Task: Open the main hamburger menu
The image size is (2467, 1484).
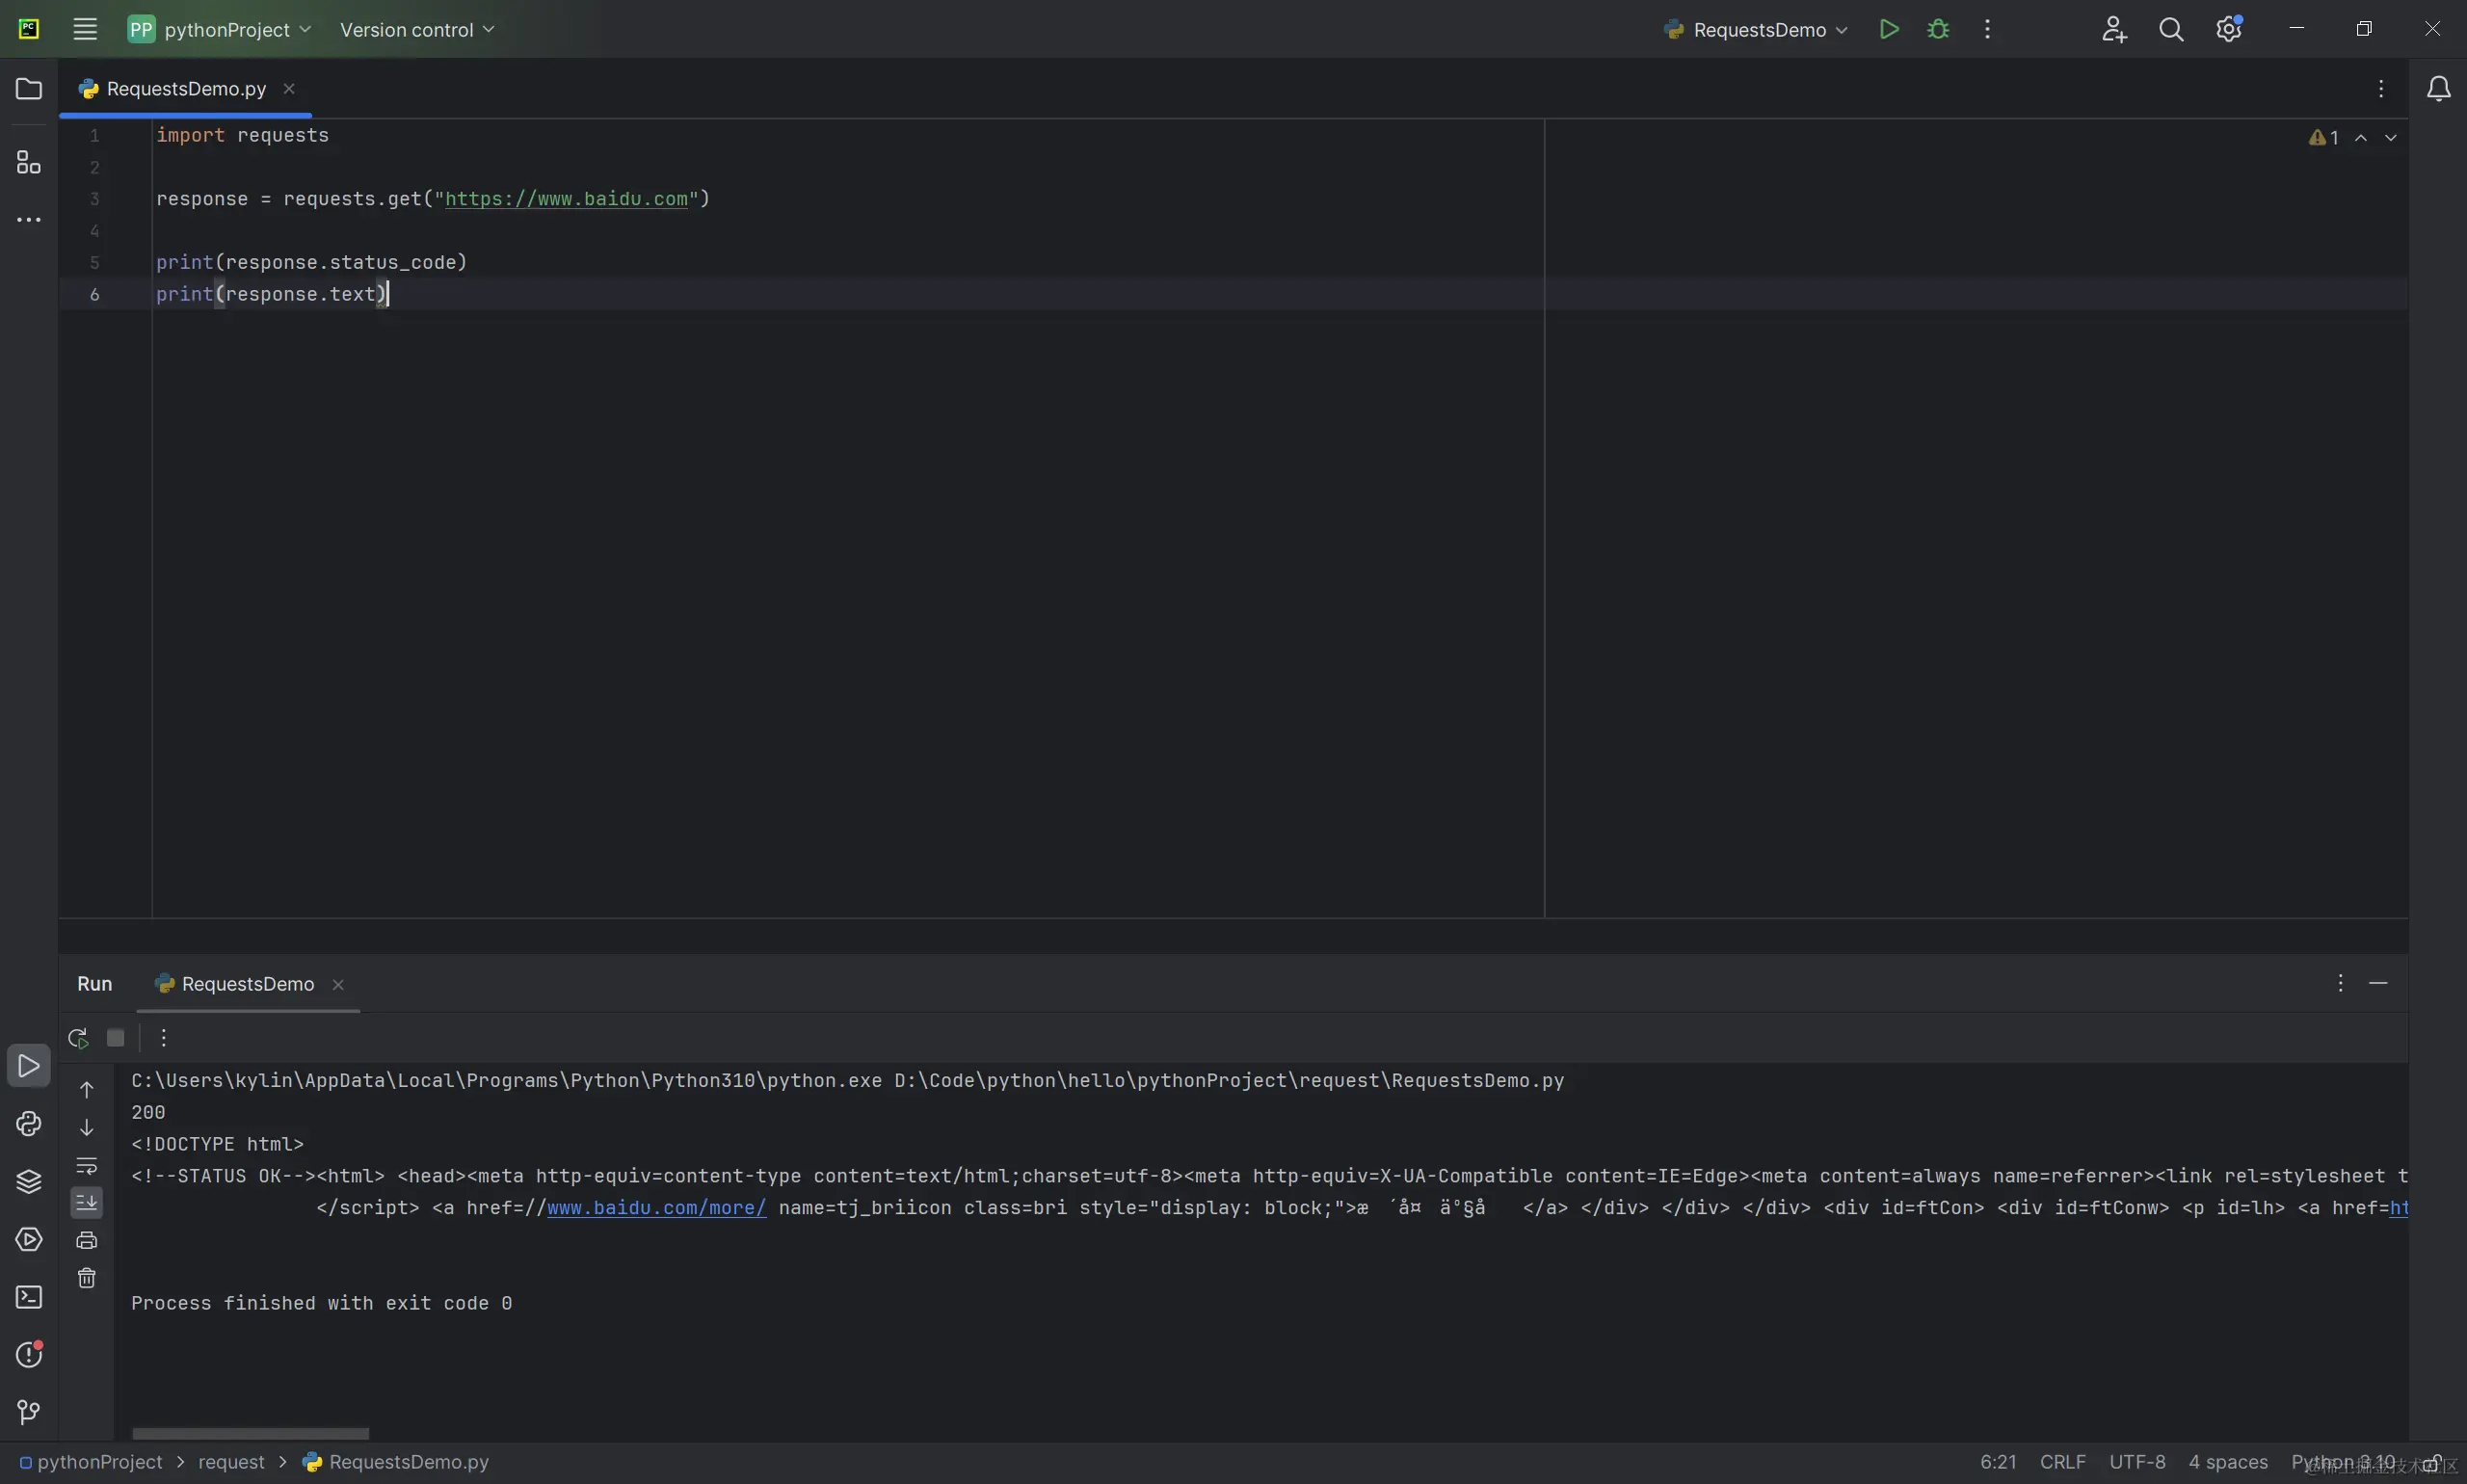Action: [x=85, y=29]
